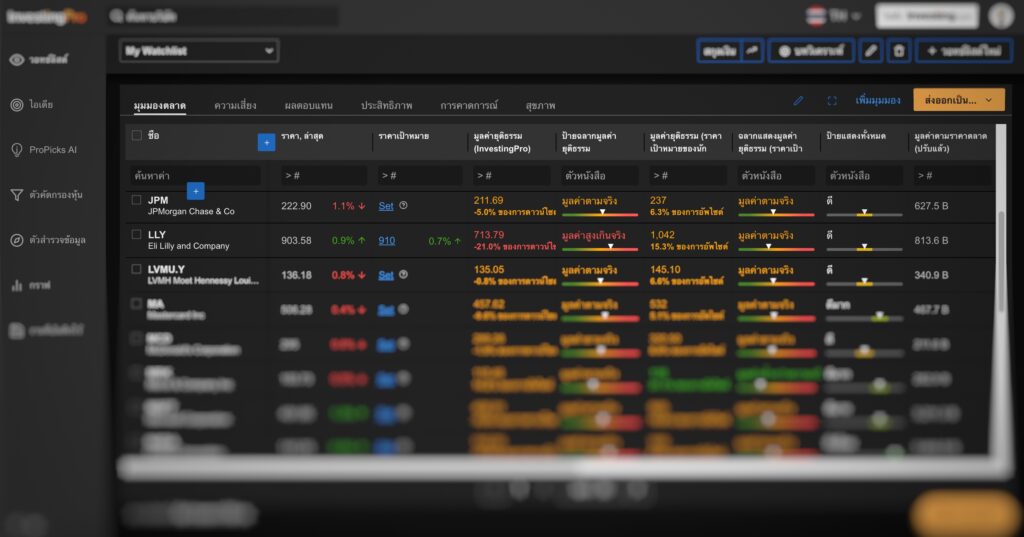Image resolution: width=1024 pixels, height=537 pixels.
Task: Click the top search input field
Action: pyautogui.click(x=224, y=16)
